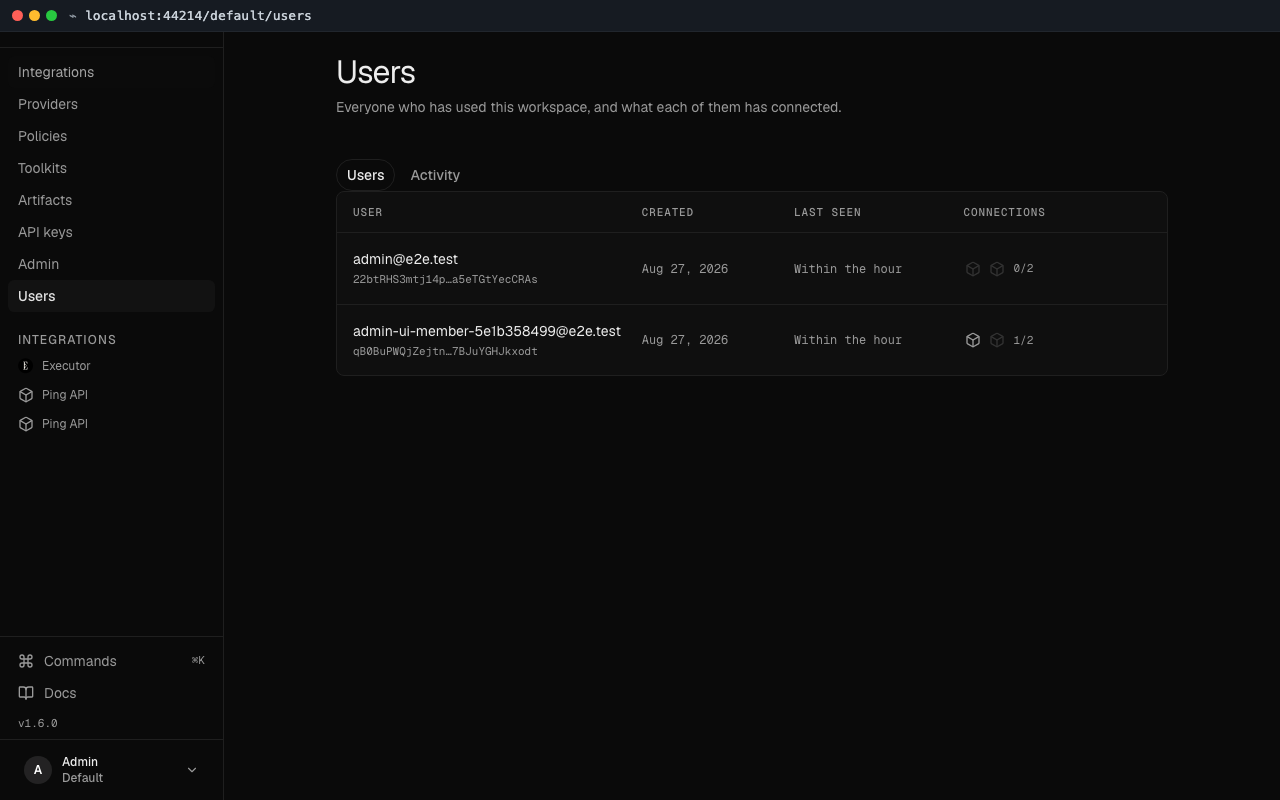Viewport: 1280px width, 800px height.
Task: Open the Executor integration link
Action: tap(111, 366)
